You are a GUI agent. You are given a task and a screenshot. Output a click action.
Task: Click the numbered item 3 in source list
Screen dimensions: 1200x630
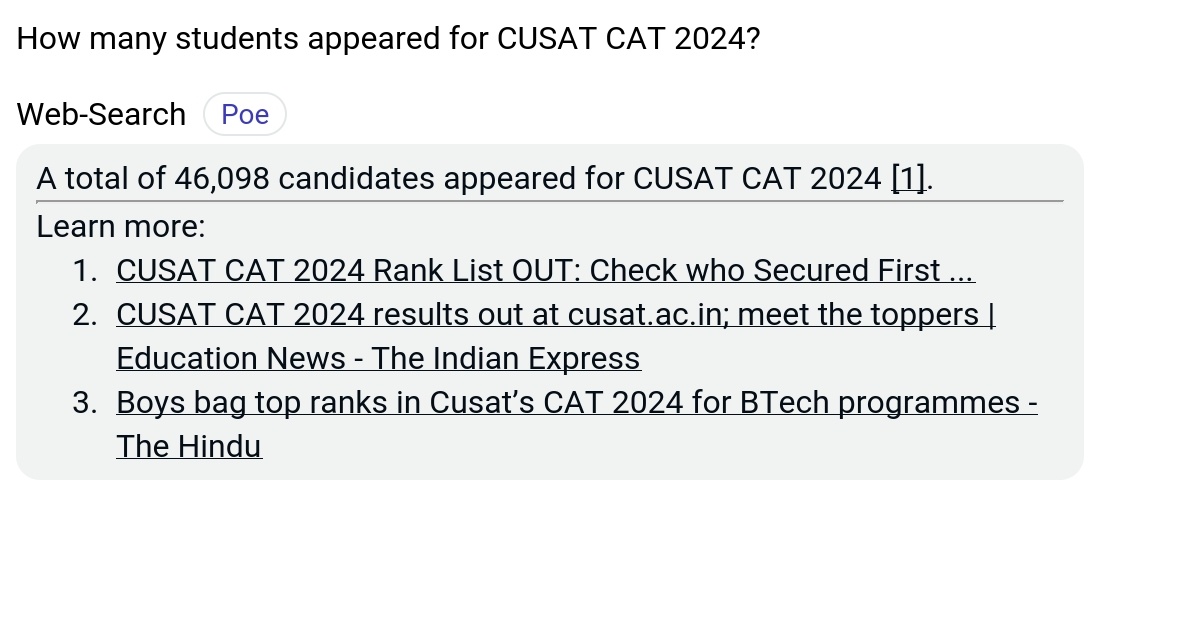pyautogui.click(x=85, y=402)
